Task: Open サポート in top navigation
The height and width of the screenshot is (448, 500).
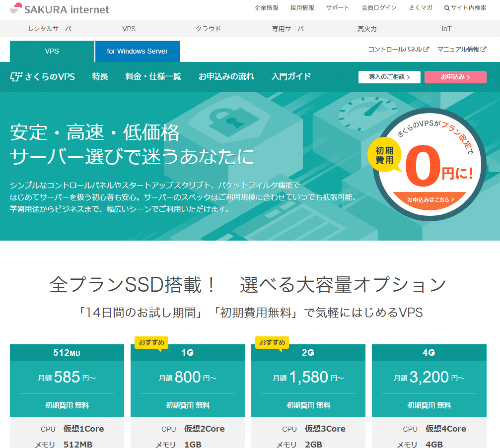Action: pyautogui.click(x=337, y=8)
